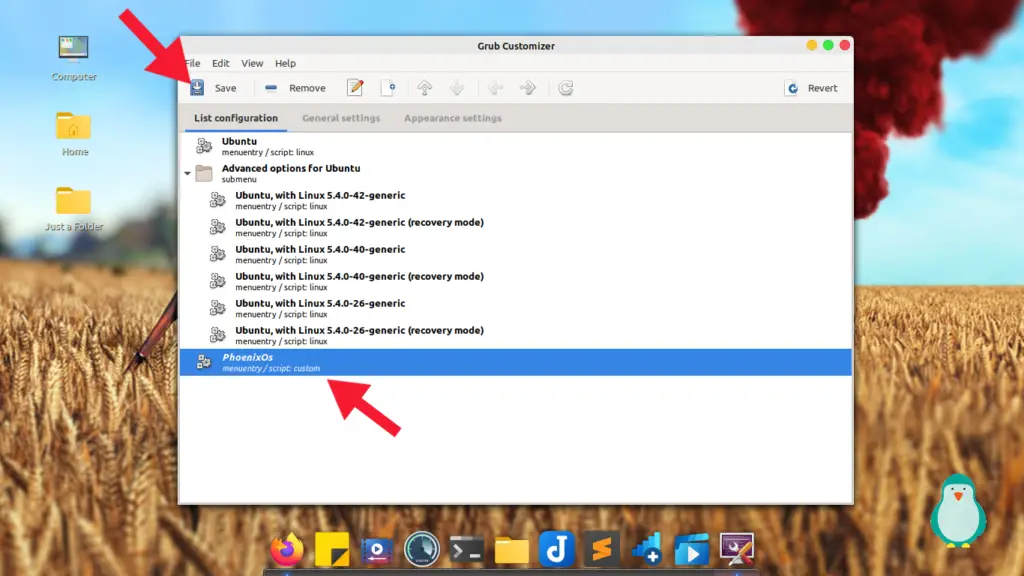The image size is (1024, 576).
Task: Open the Help menu
Action: pyautogui.click(x=285, y=63)
